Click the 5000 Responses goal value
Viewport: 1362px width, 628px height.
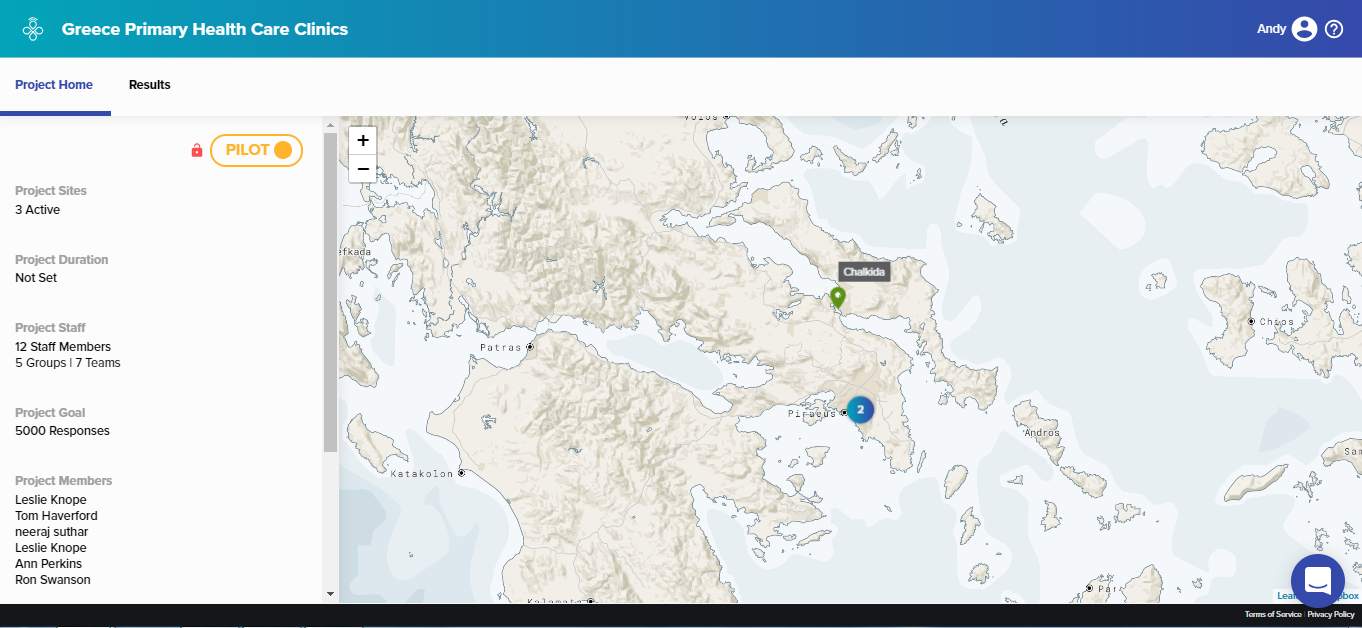pyautogui.click(x=62, y=431)
